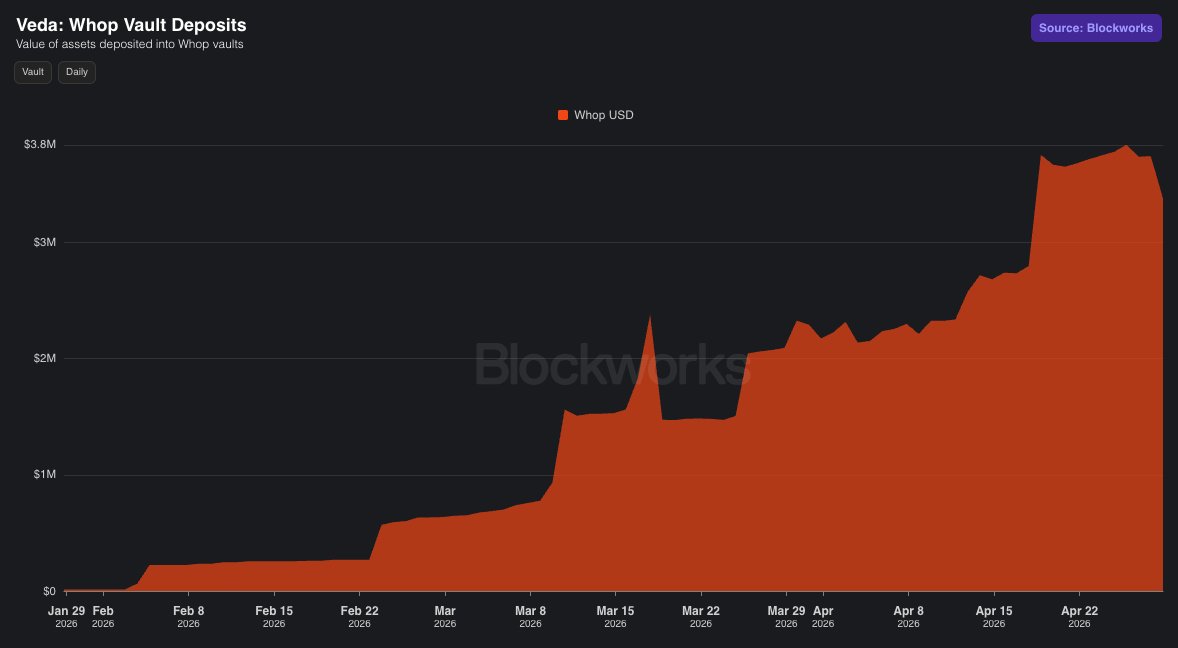Screen dimensions: 1178x648
Task: Click the $2M y-axis label
Action: (44, 358)
